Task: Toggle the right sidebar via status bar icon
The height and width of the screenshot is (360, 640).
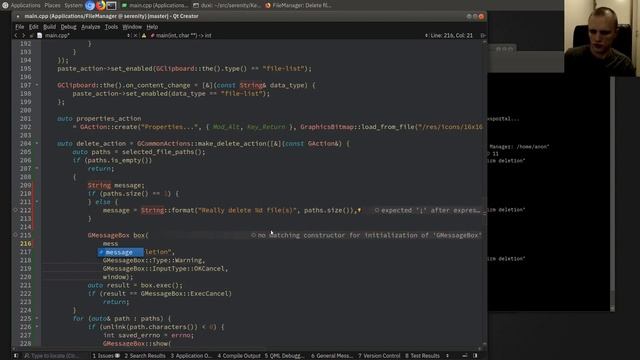Action: (475, 356)
